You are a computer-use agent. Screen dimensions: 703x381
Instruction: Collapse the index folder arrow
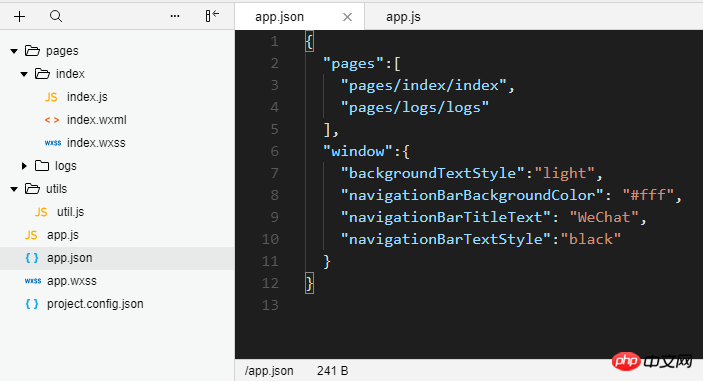(24, 74)
